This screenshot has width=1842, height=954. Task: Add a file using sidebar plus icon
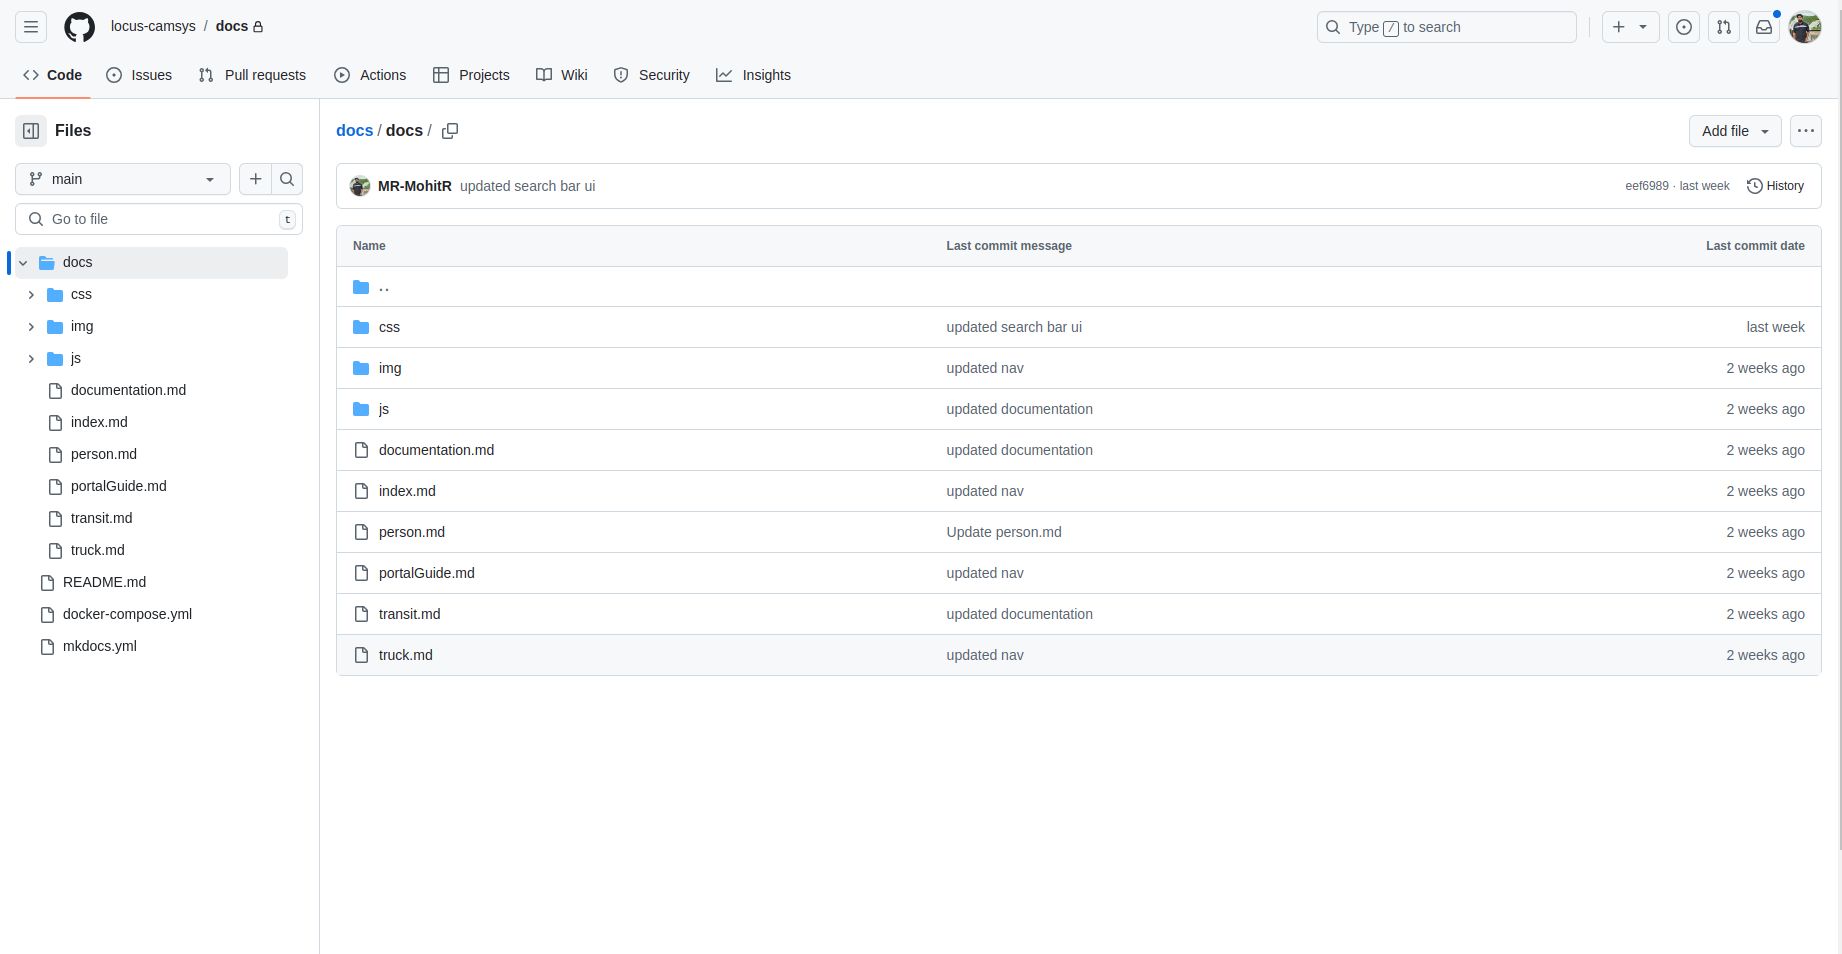[256, 179]
